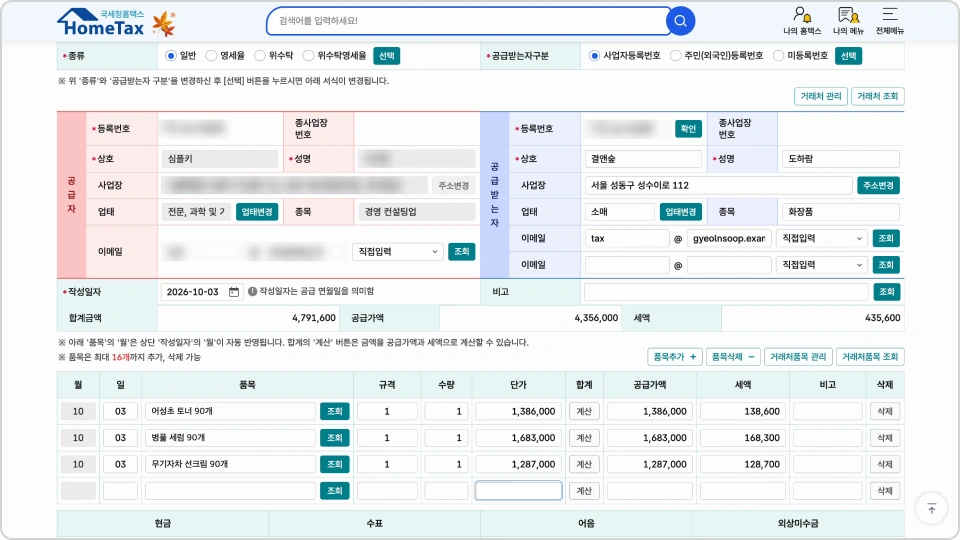Open 거래처품목 조회

[869, 356]
